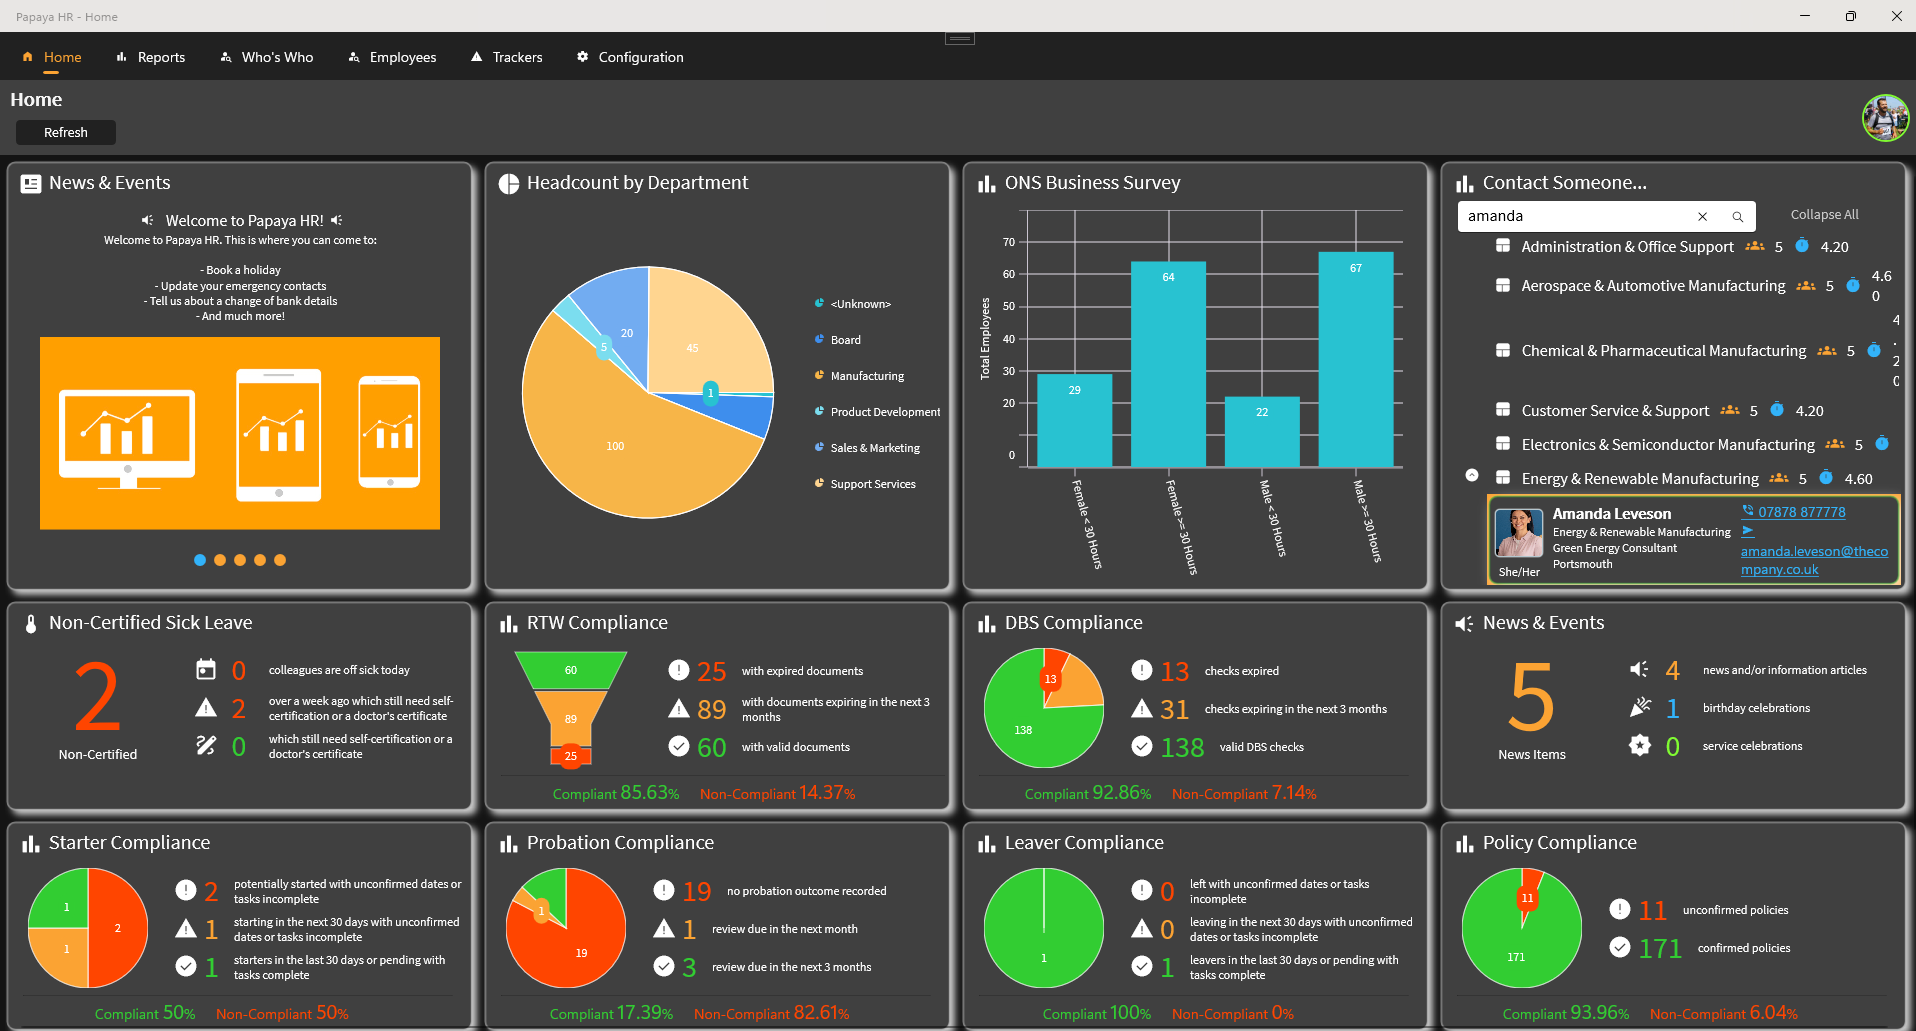
Task: Expand the Electronics & Semiconductor Manufacturing department
Action: 1668,444
